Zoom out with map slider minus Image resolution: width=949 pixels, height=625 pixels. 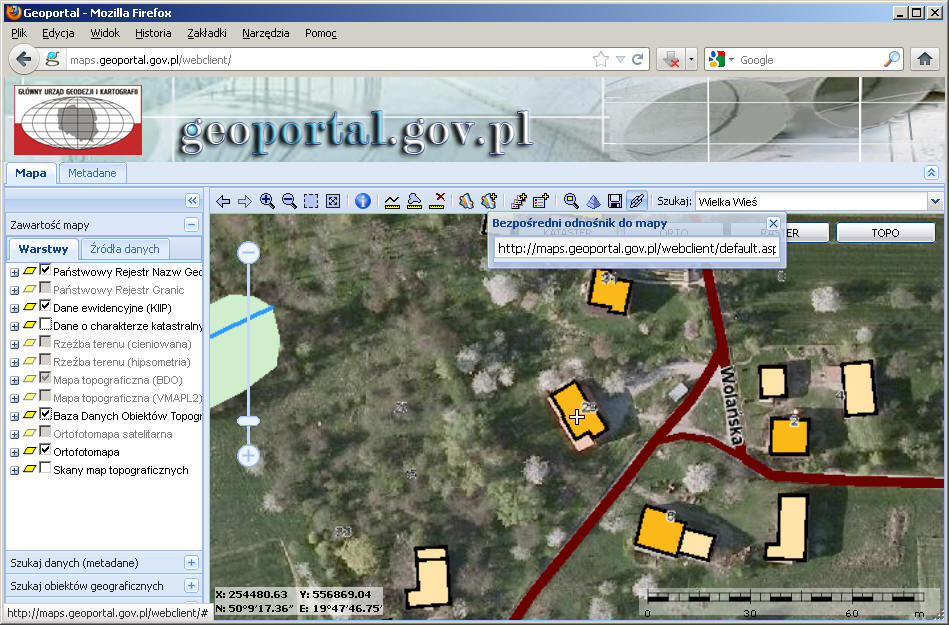[x=248, y=252]
